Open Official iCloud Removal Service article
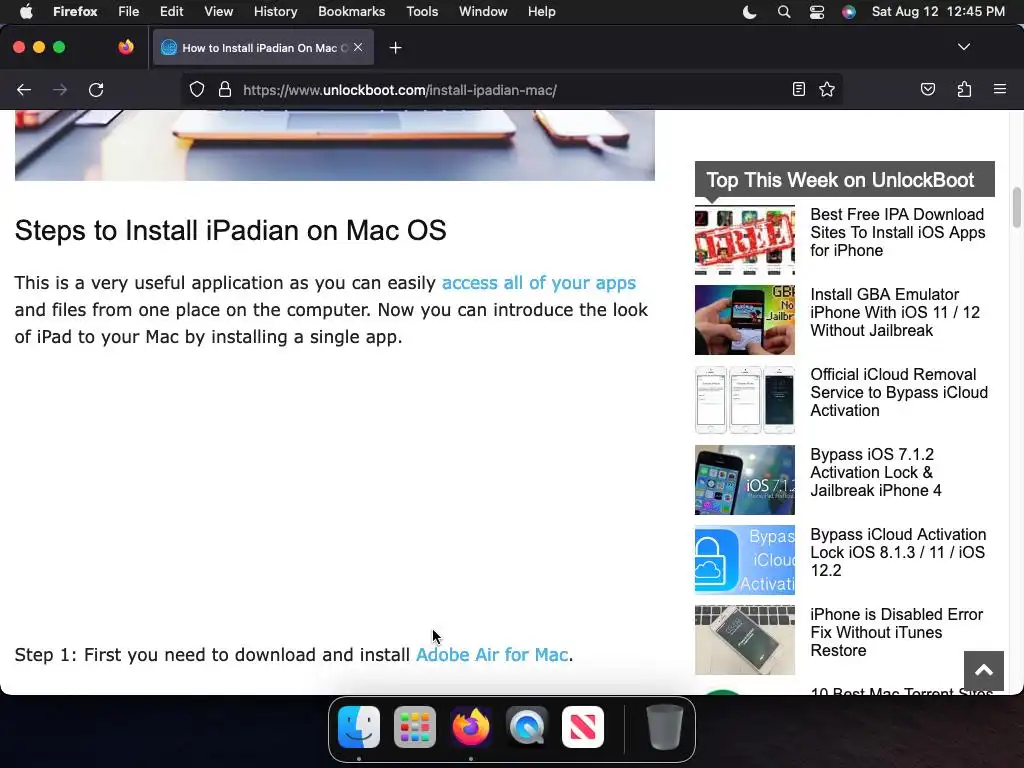1024x768 pixels. point(899,392)
